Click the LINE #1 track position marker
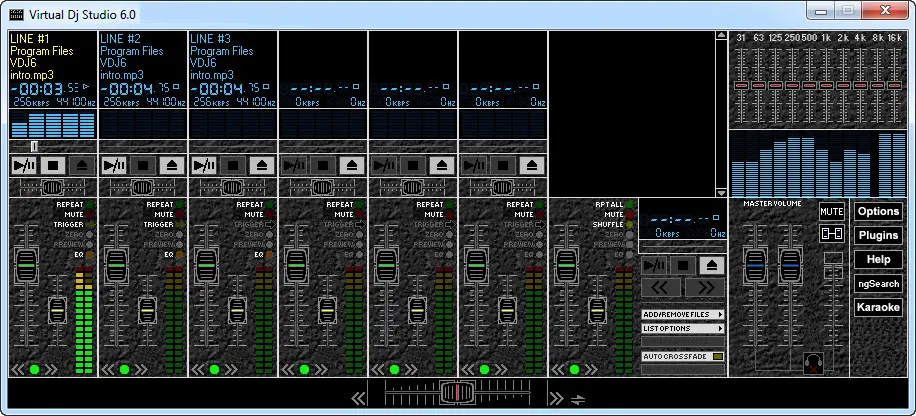 (34, 146)
